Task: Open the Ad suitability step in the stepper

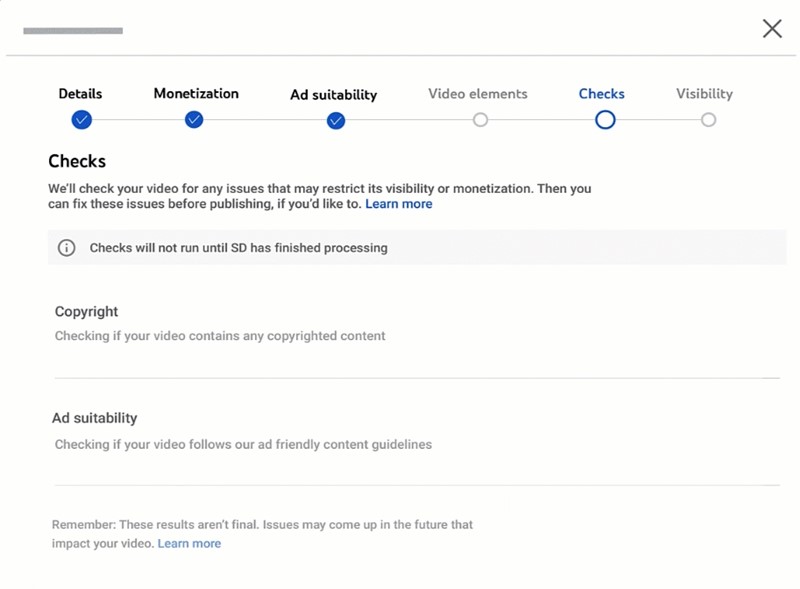Action: click(x=333, y=95)
